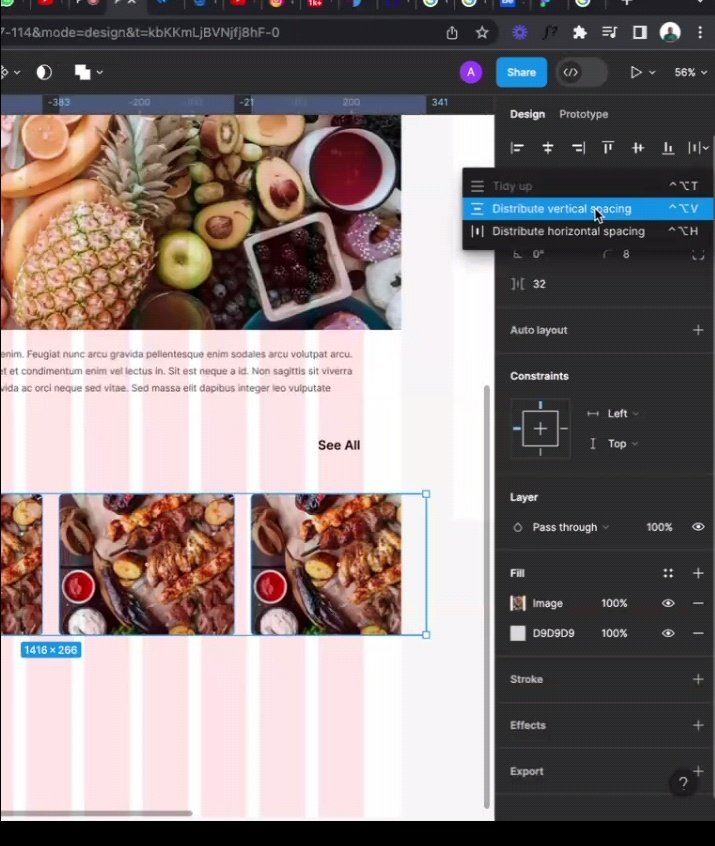Click the boolean union shapes icon
Image resolution: width=715 pixels, height=846 pixels.
click(x=83, y=72)
